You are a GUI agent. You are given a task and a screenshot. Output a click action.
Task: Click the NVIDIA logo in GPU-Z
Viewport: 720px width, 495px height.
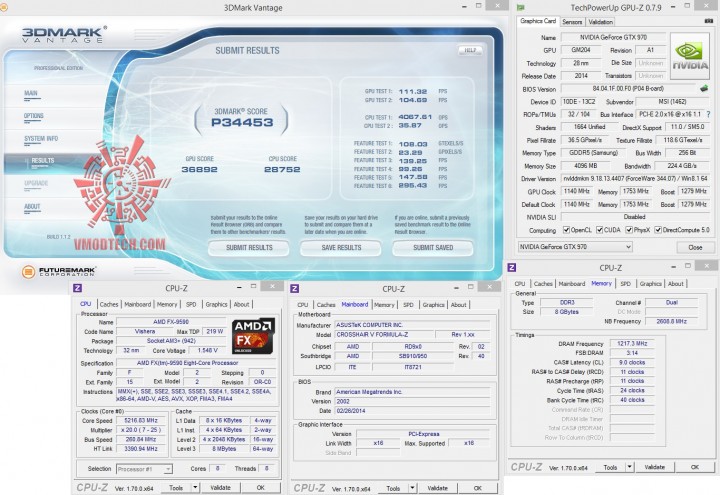coord(690,56)
